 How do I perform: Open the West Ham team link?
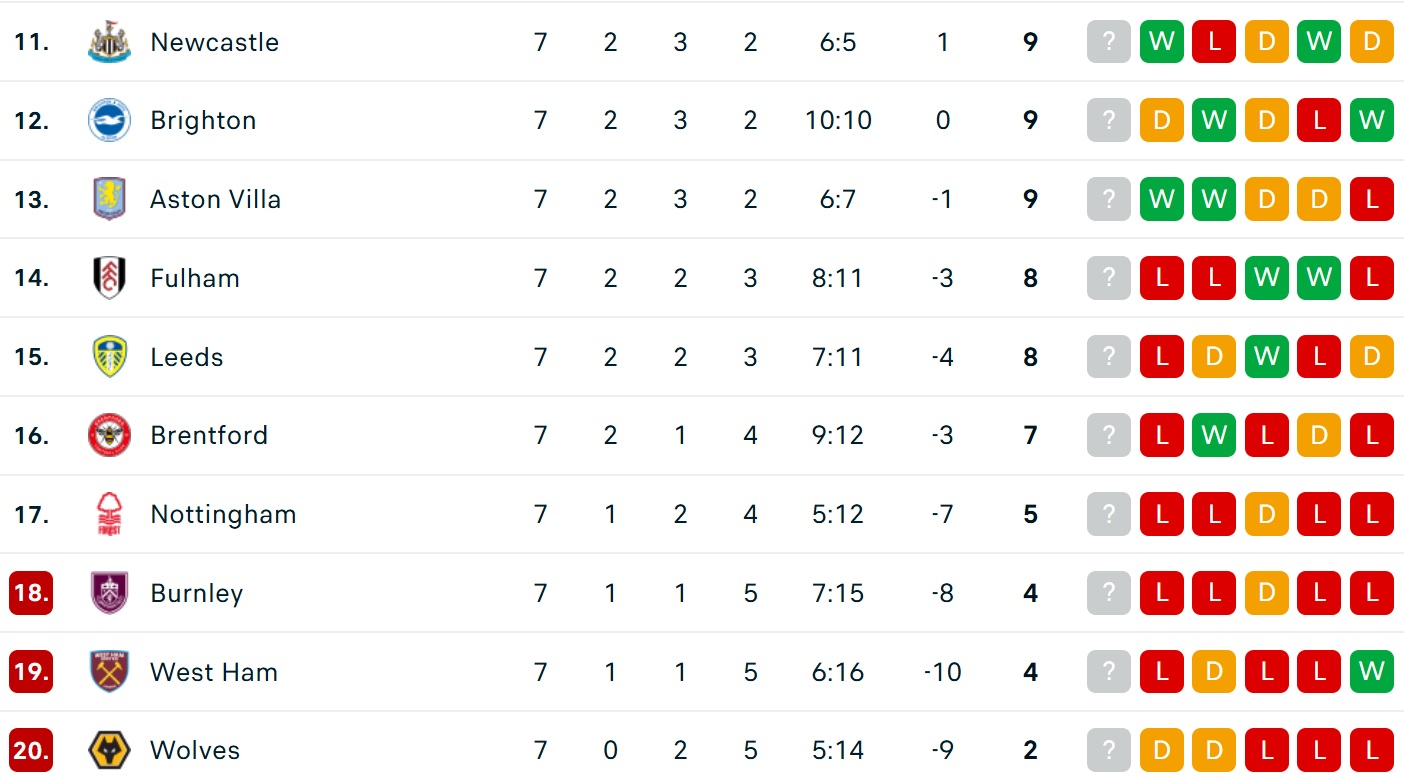pyautogui.click(x=213, y=672)
